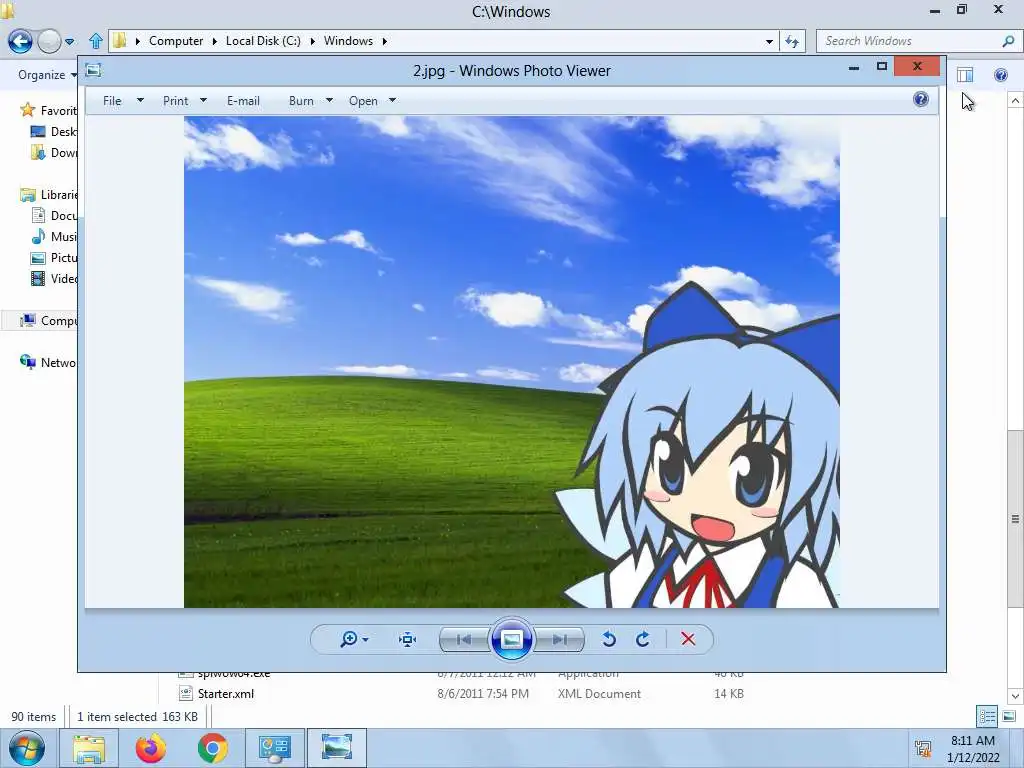This screenshot has width=1024, height=768.
Task: Click the Photo Viewer taskbar button
Action: pyautogui.click(x=336, y=748)
